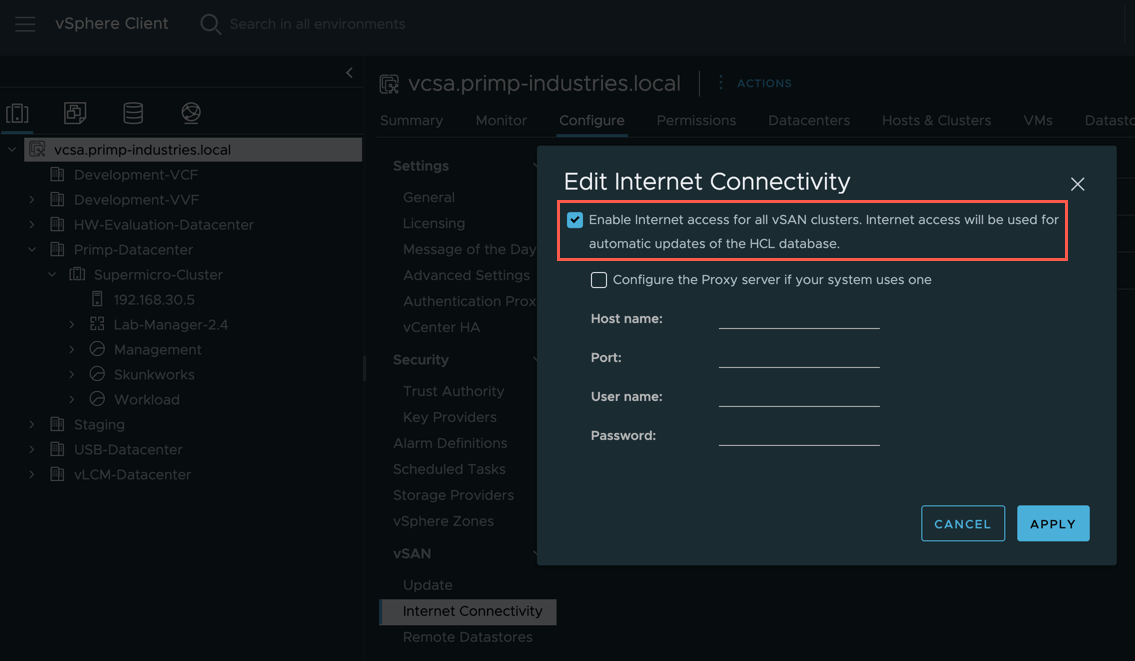This screenshot has width=1135, height=661.
Task: Open Alarm Definitions settings
Action: [450, 443]
